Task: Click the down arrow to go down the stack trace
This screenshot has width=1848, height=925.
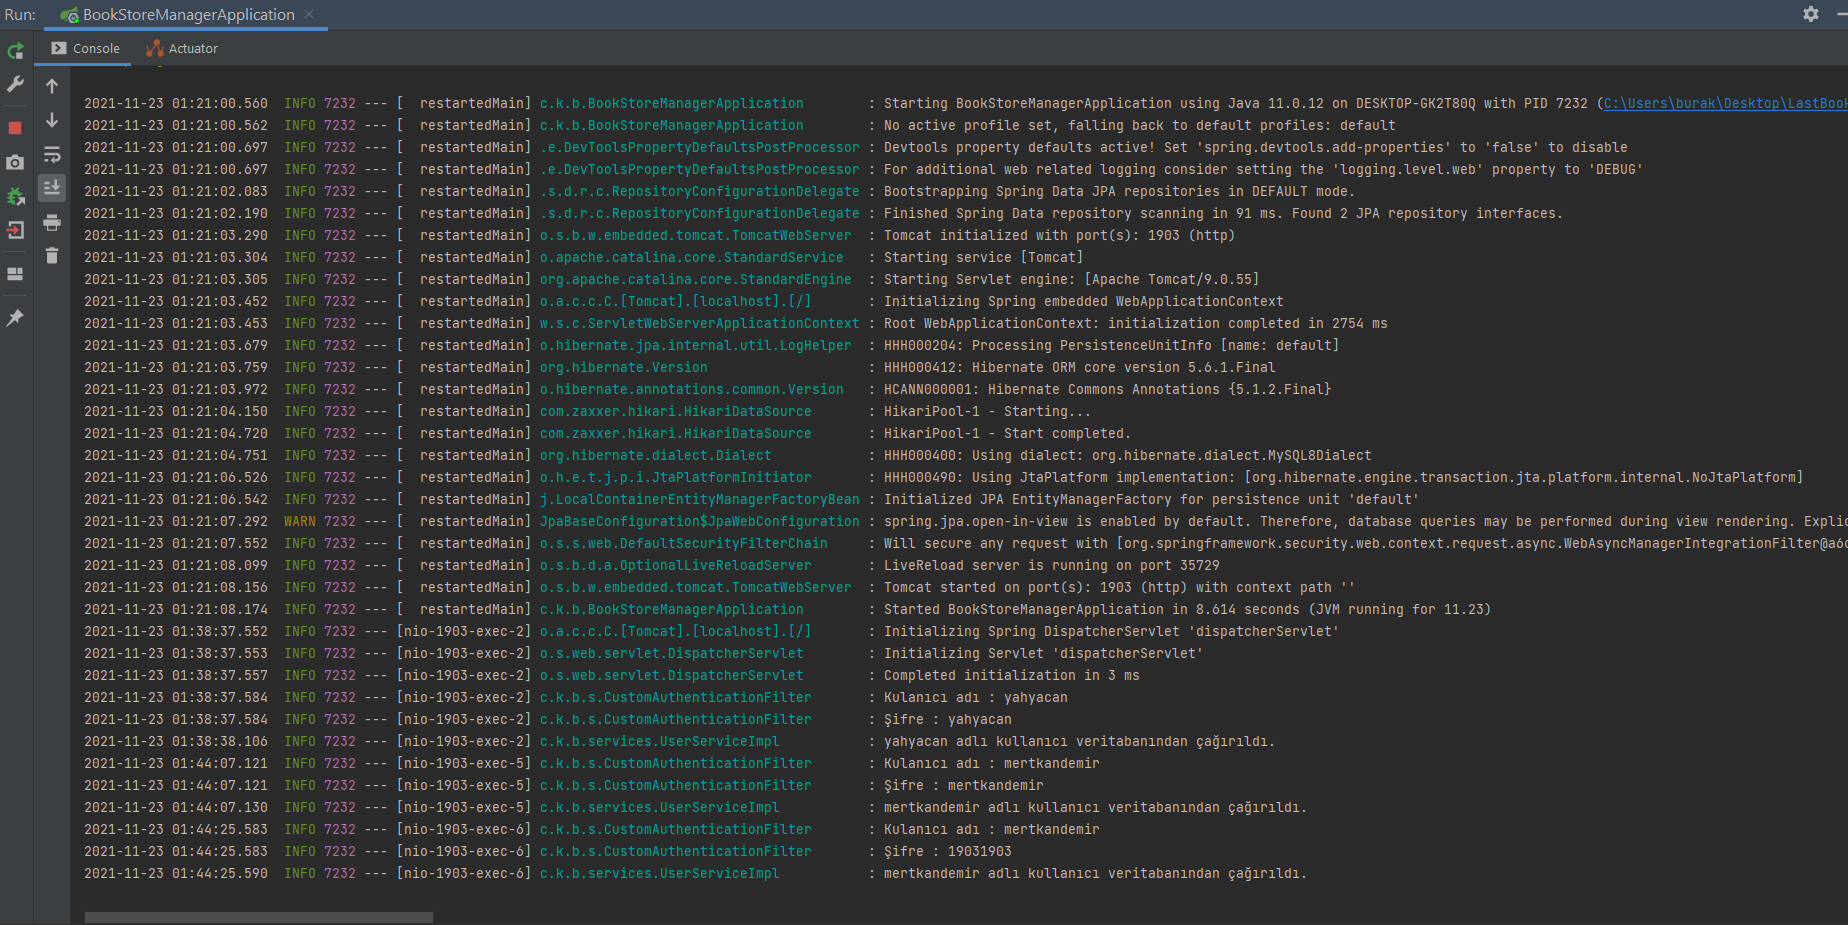Action: click(x=52, y=120)
